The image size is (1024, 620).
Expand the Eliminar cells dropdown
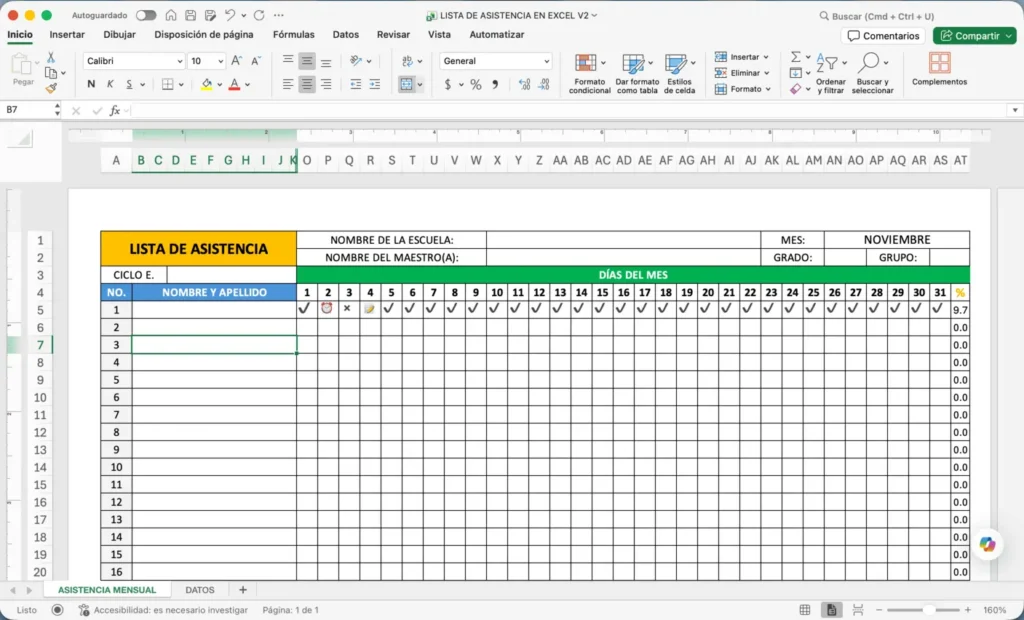coord(766,73)
